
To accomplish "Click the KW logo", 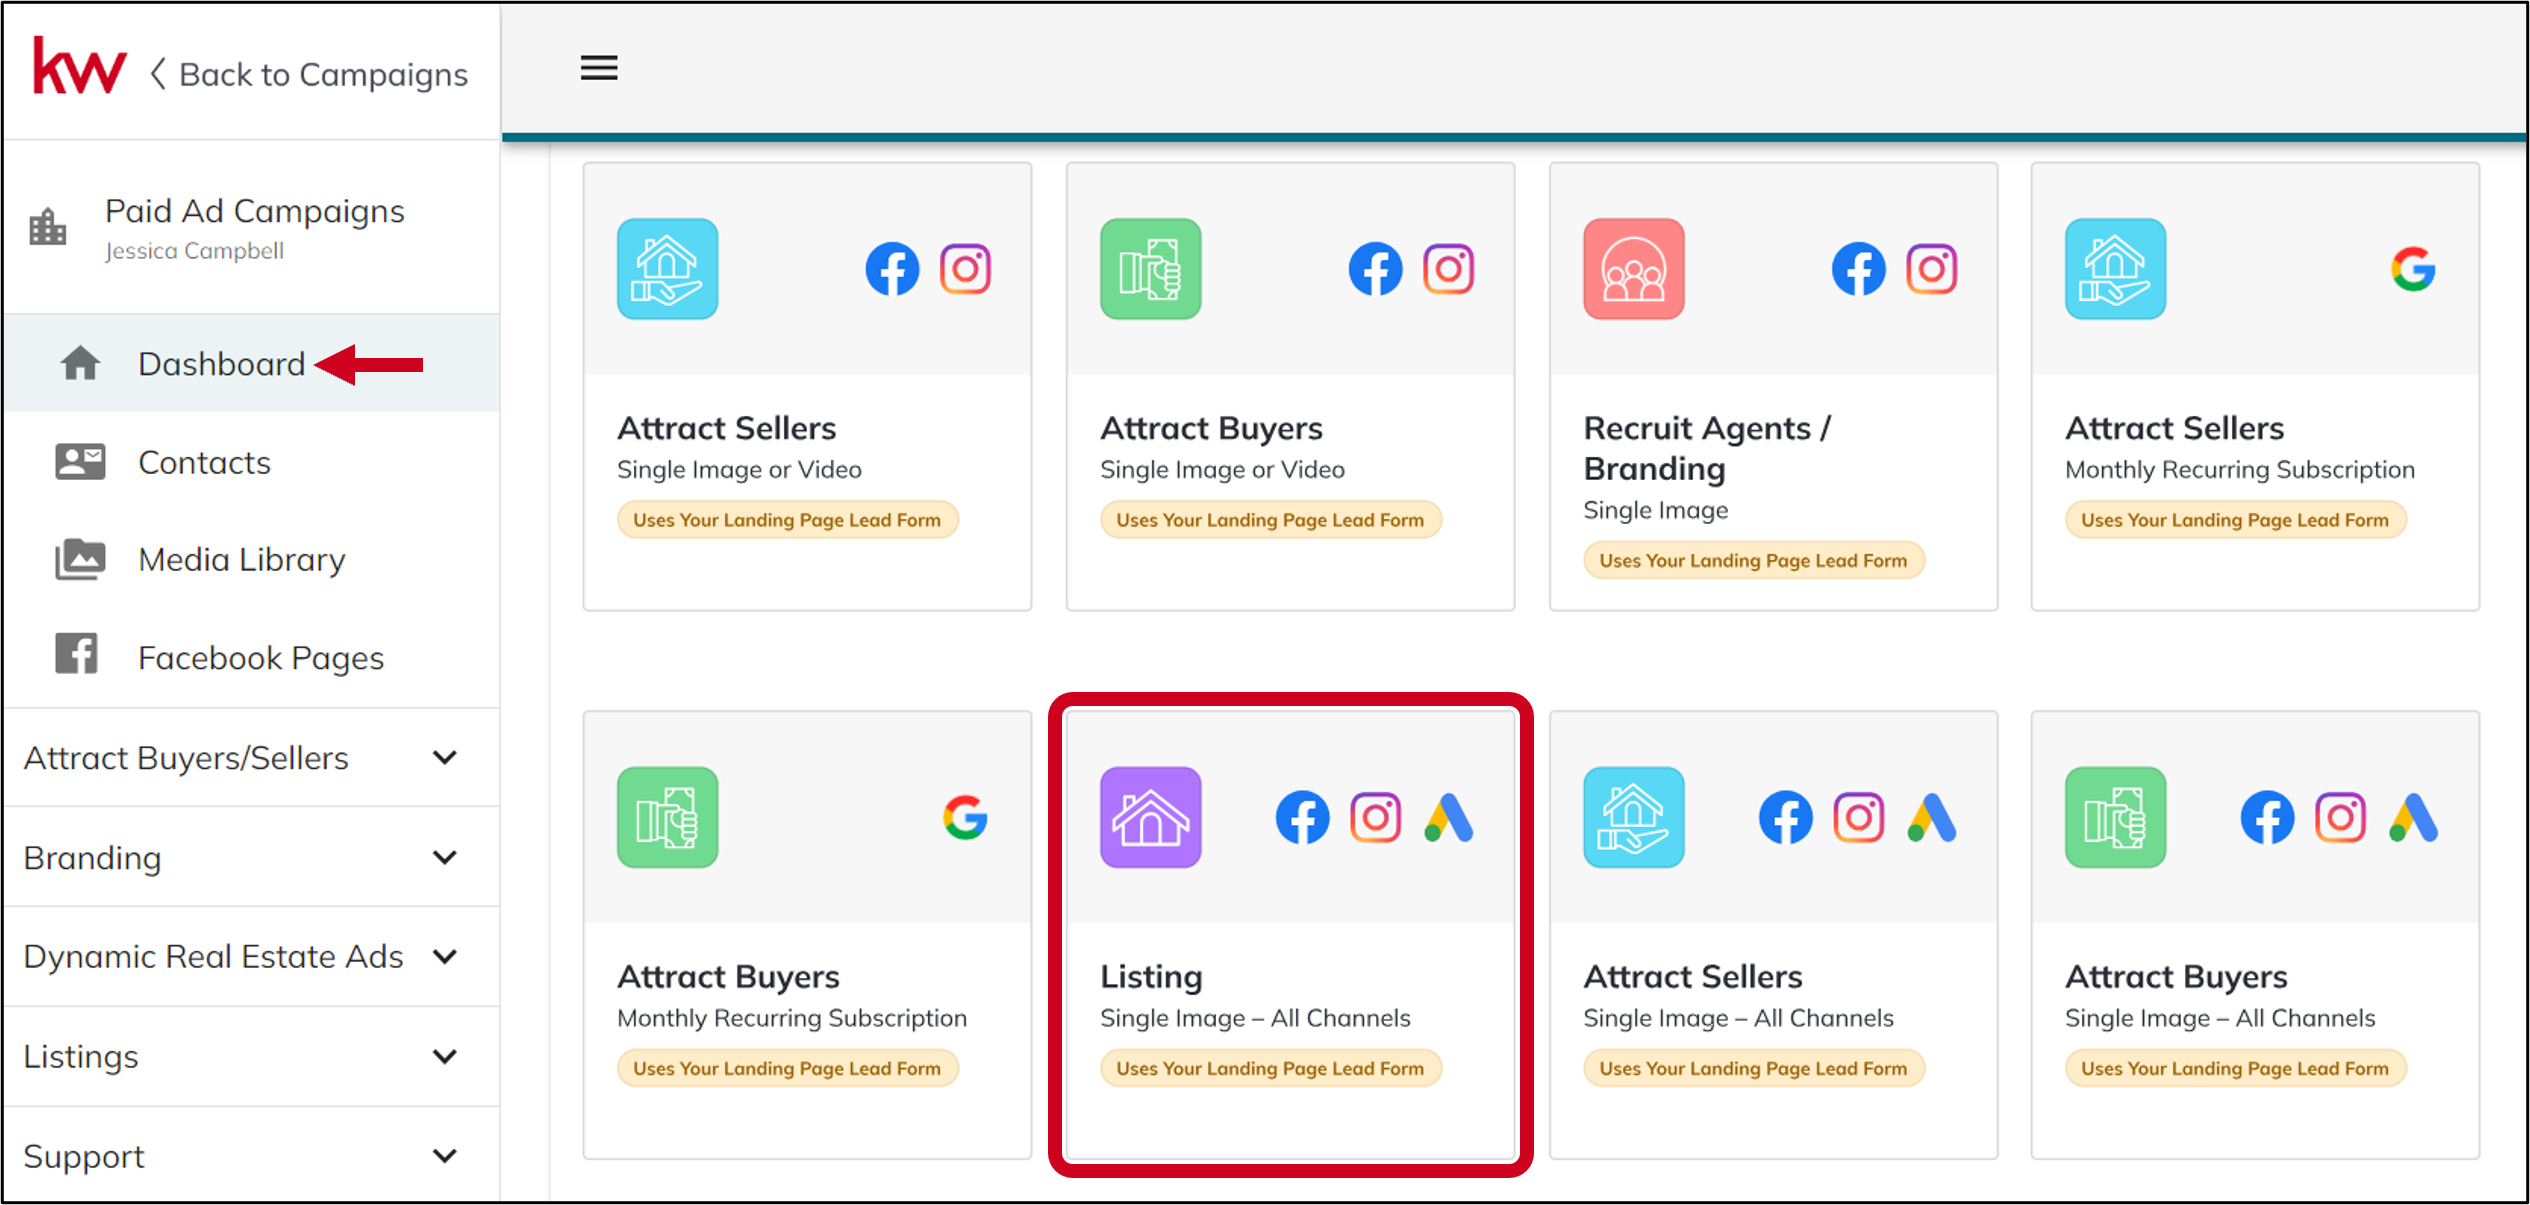I will tap(80, 68).
